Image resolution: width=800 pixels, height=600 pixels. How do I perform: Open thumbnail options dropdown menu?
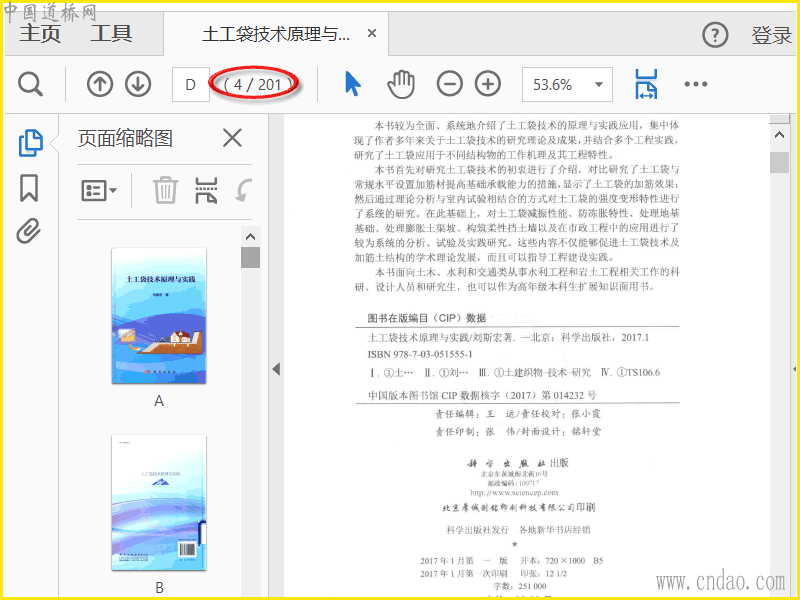tap(99, 191)
